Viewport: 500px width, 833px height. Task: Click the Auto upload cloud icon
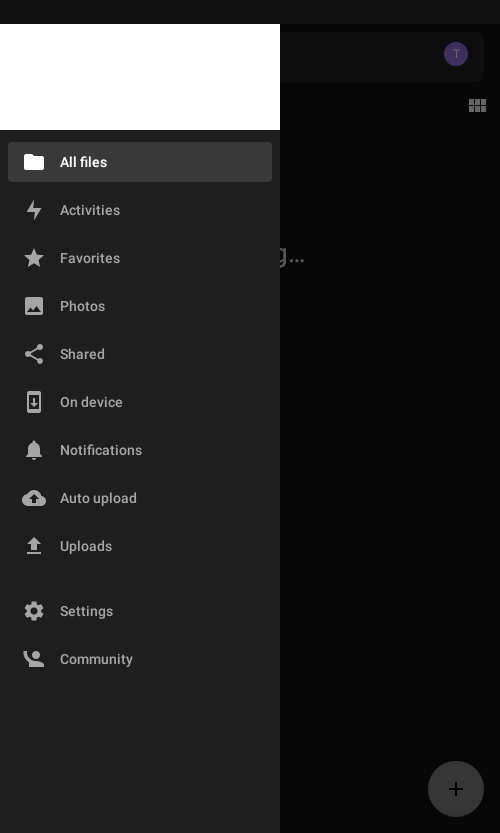pos(34,498)
